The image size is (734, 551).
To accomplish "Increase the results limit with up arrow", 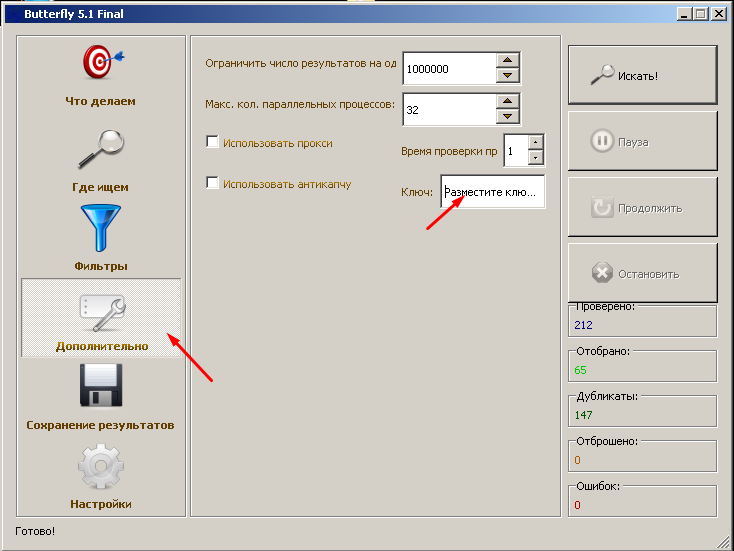I will point(508,60).
